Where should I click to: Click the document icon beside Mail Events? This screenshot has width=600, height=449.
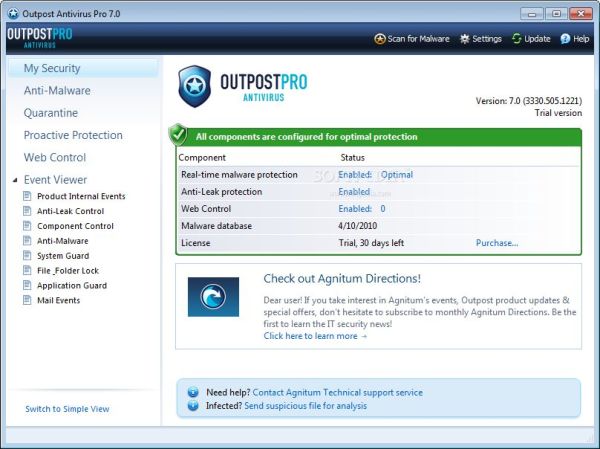pos(27,300)
